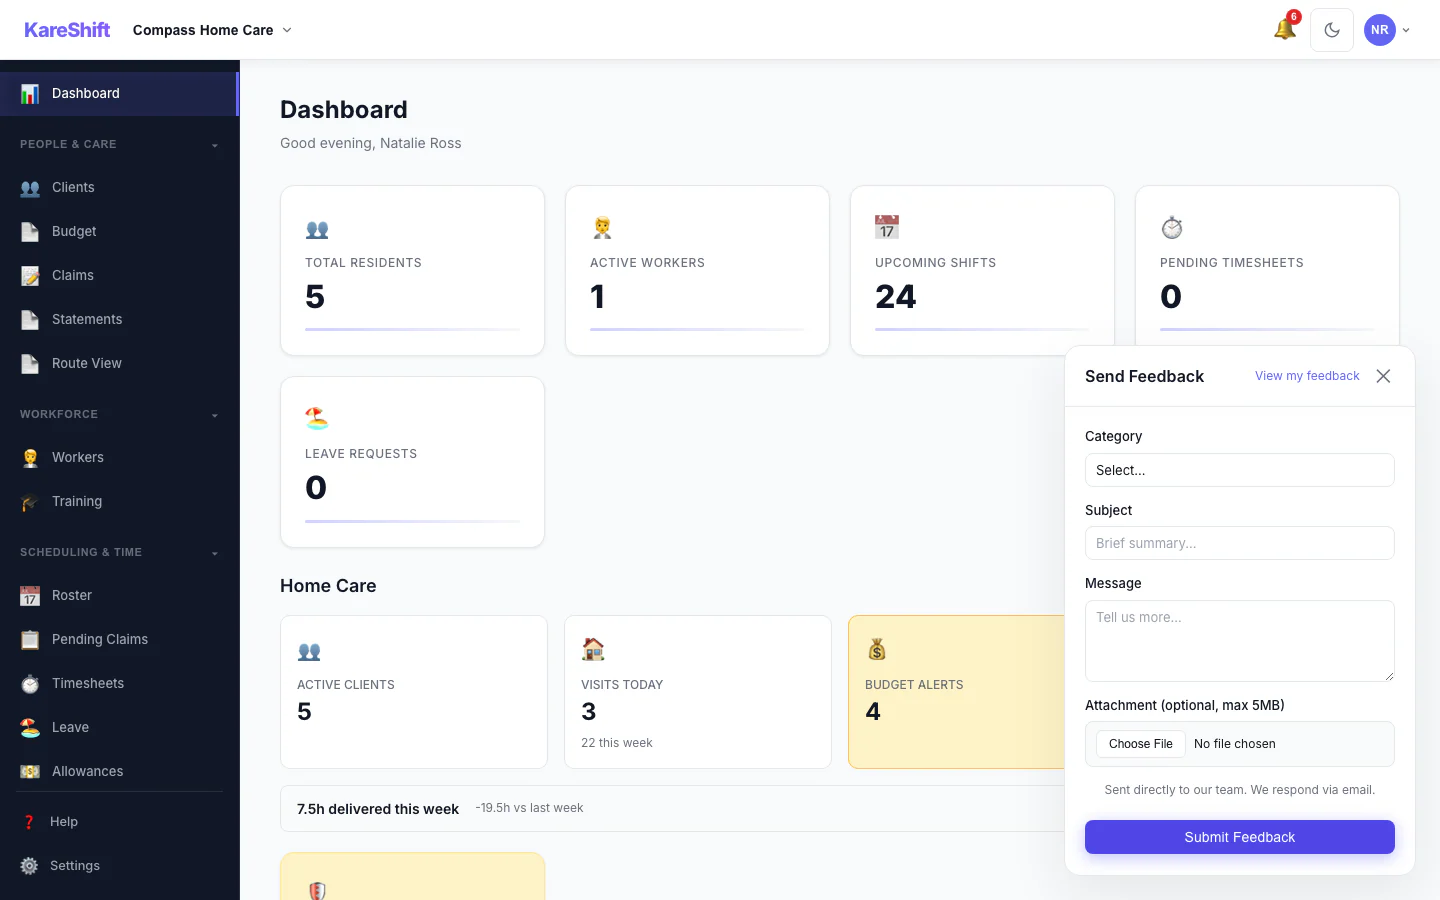Click the KareShift logo
1440x900 pixels.
pos(67,30)
